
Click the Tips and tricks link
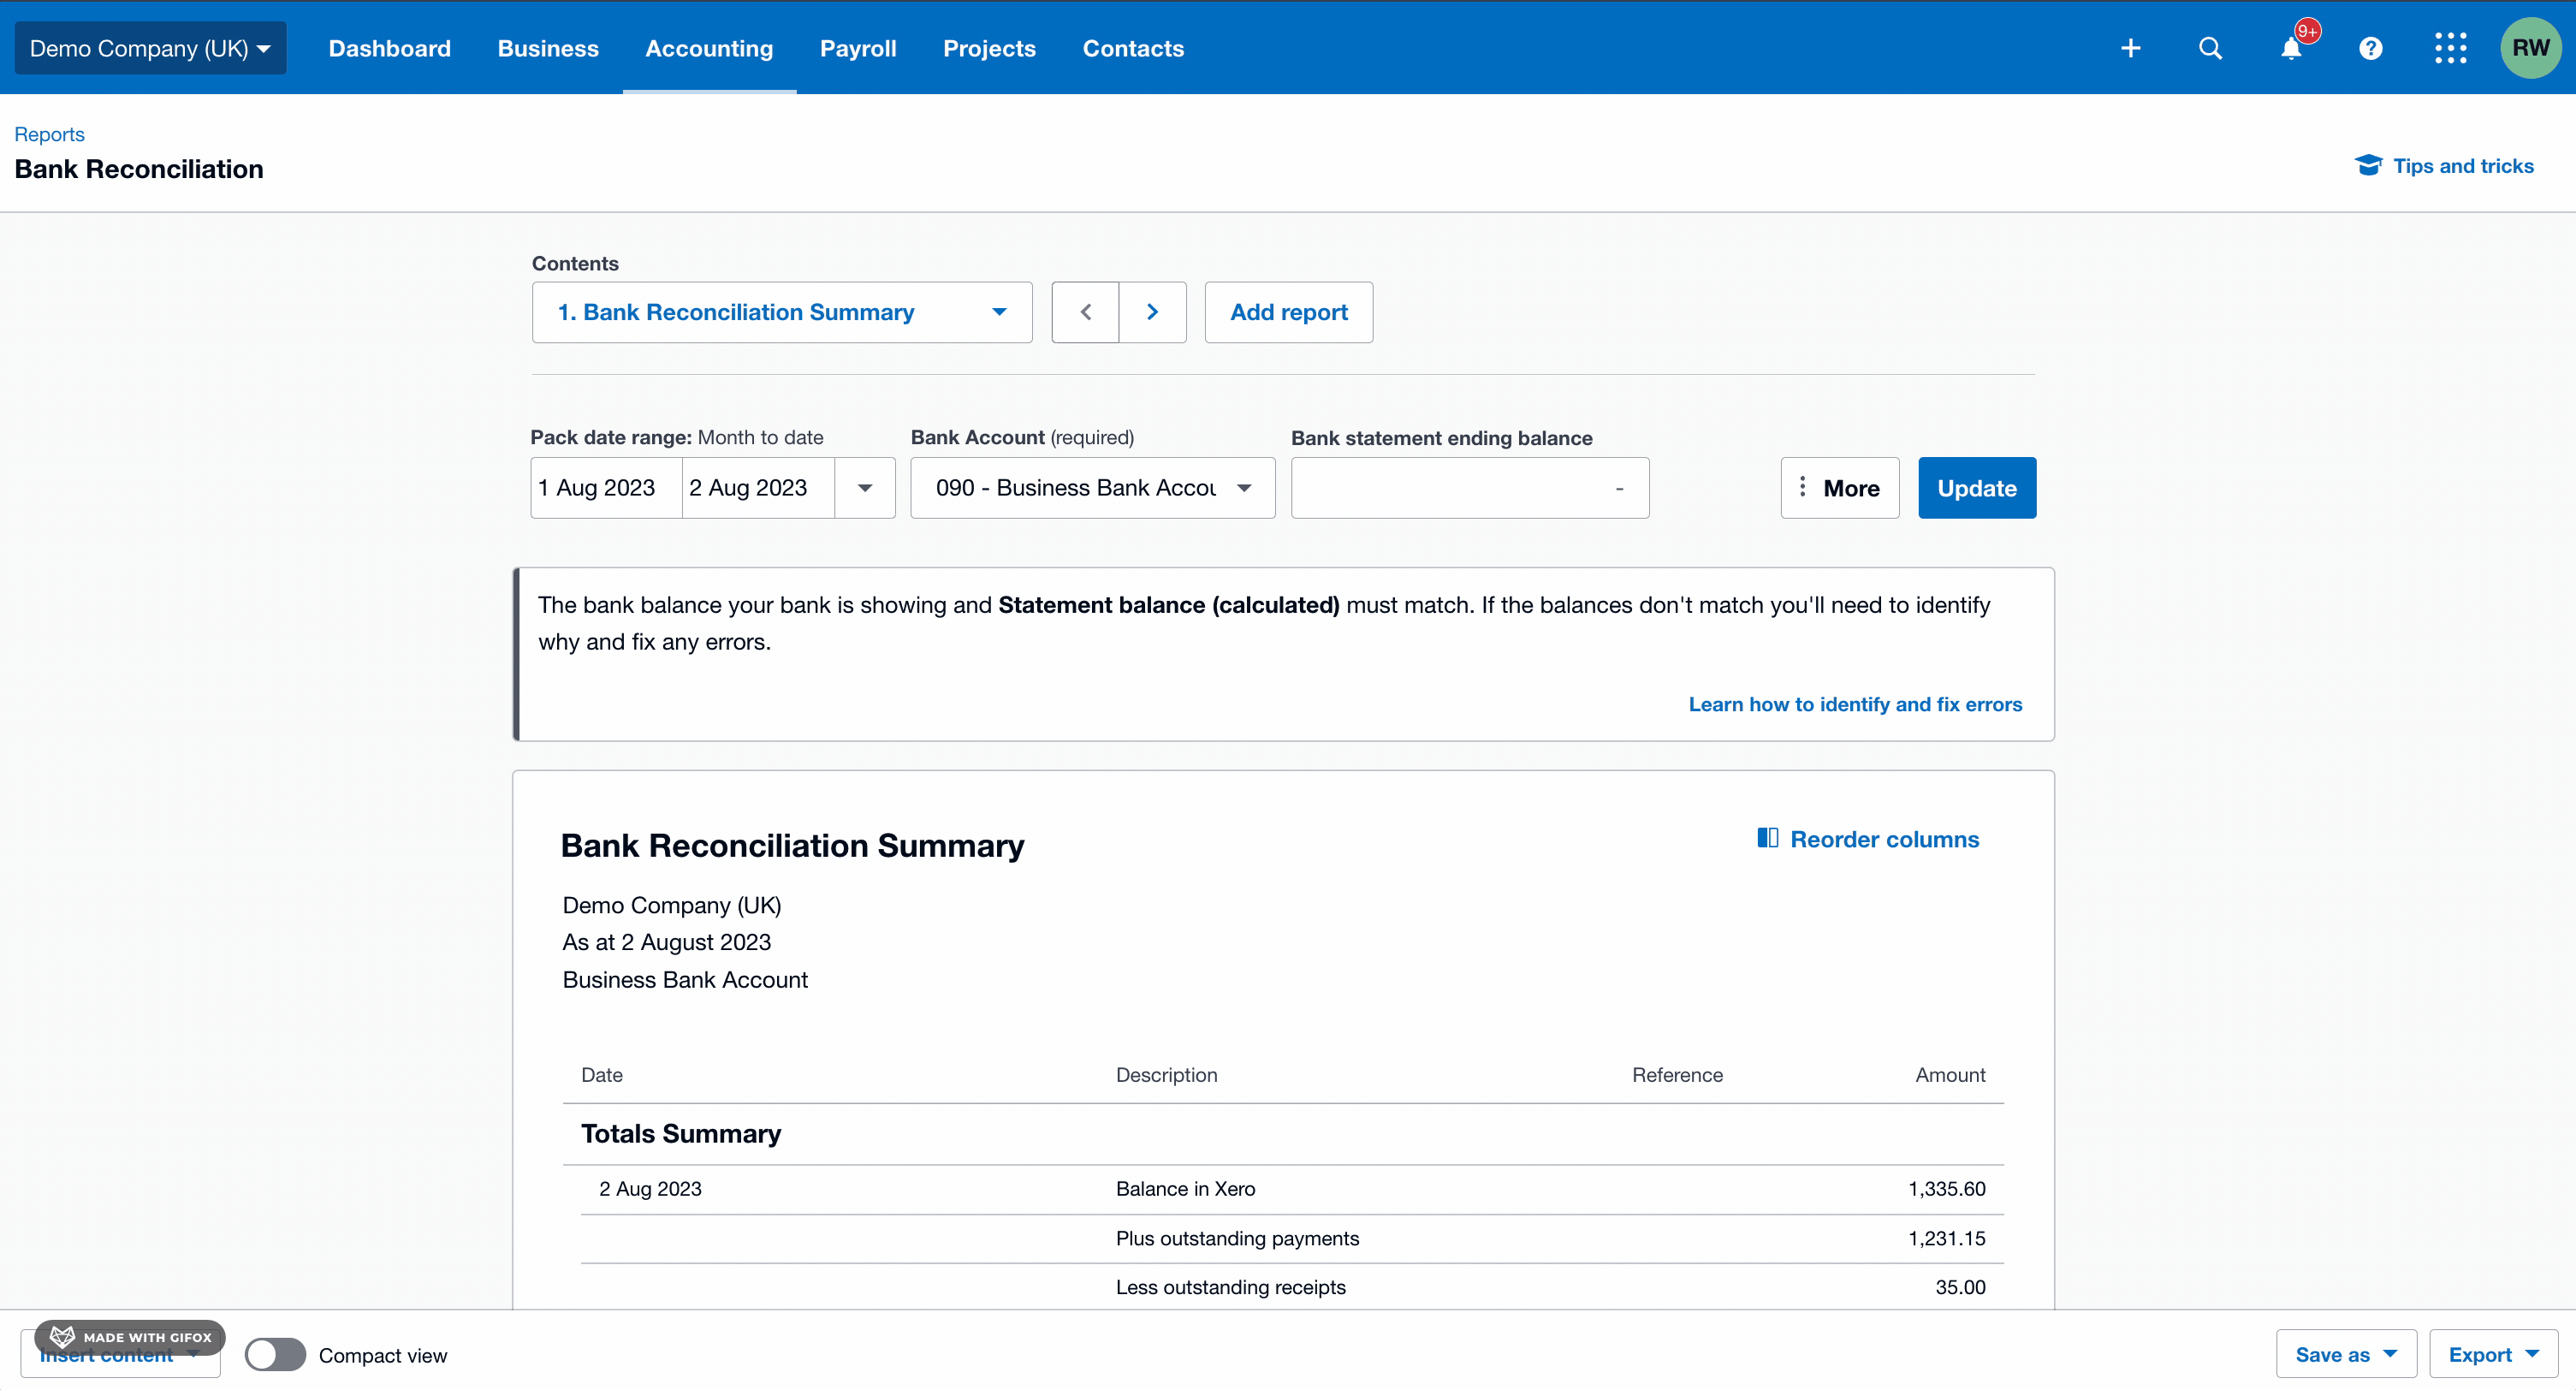[x=2462, y=166]
